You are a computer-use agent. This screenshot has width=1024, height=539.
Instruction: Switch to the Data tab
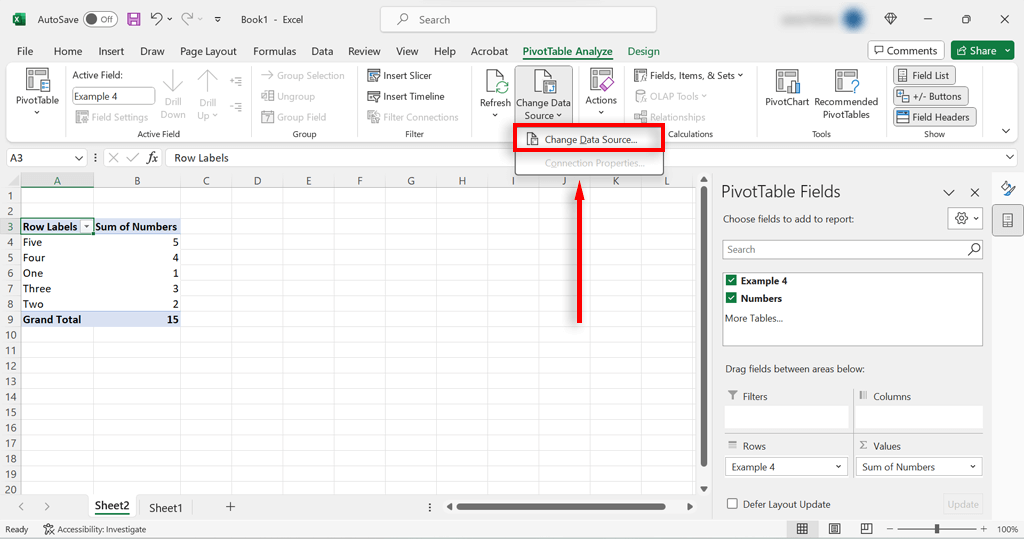[322, 51]
